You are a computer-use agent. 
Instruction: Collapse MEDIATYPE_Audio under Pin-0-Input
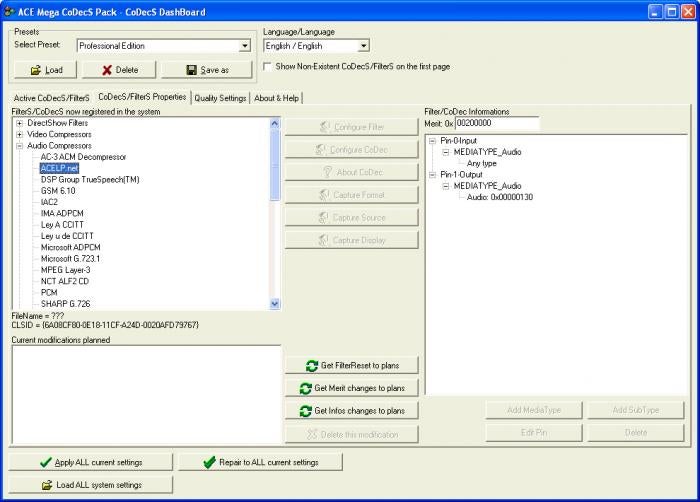pos(446,152)
